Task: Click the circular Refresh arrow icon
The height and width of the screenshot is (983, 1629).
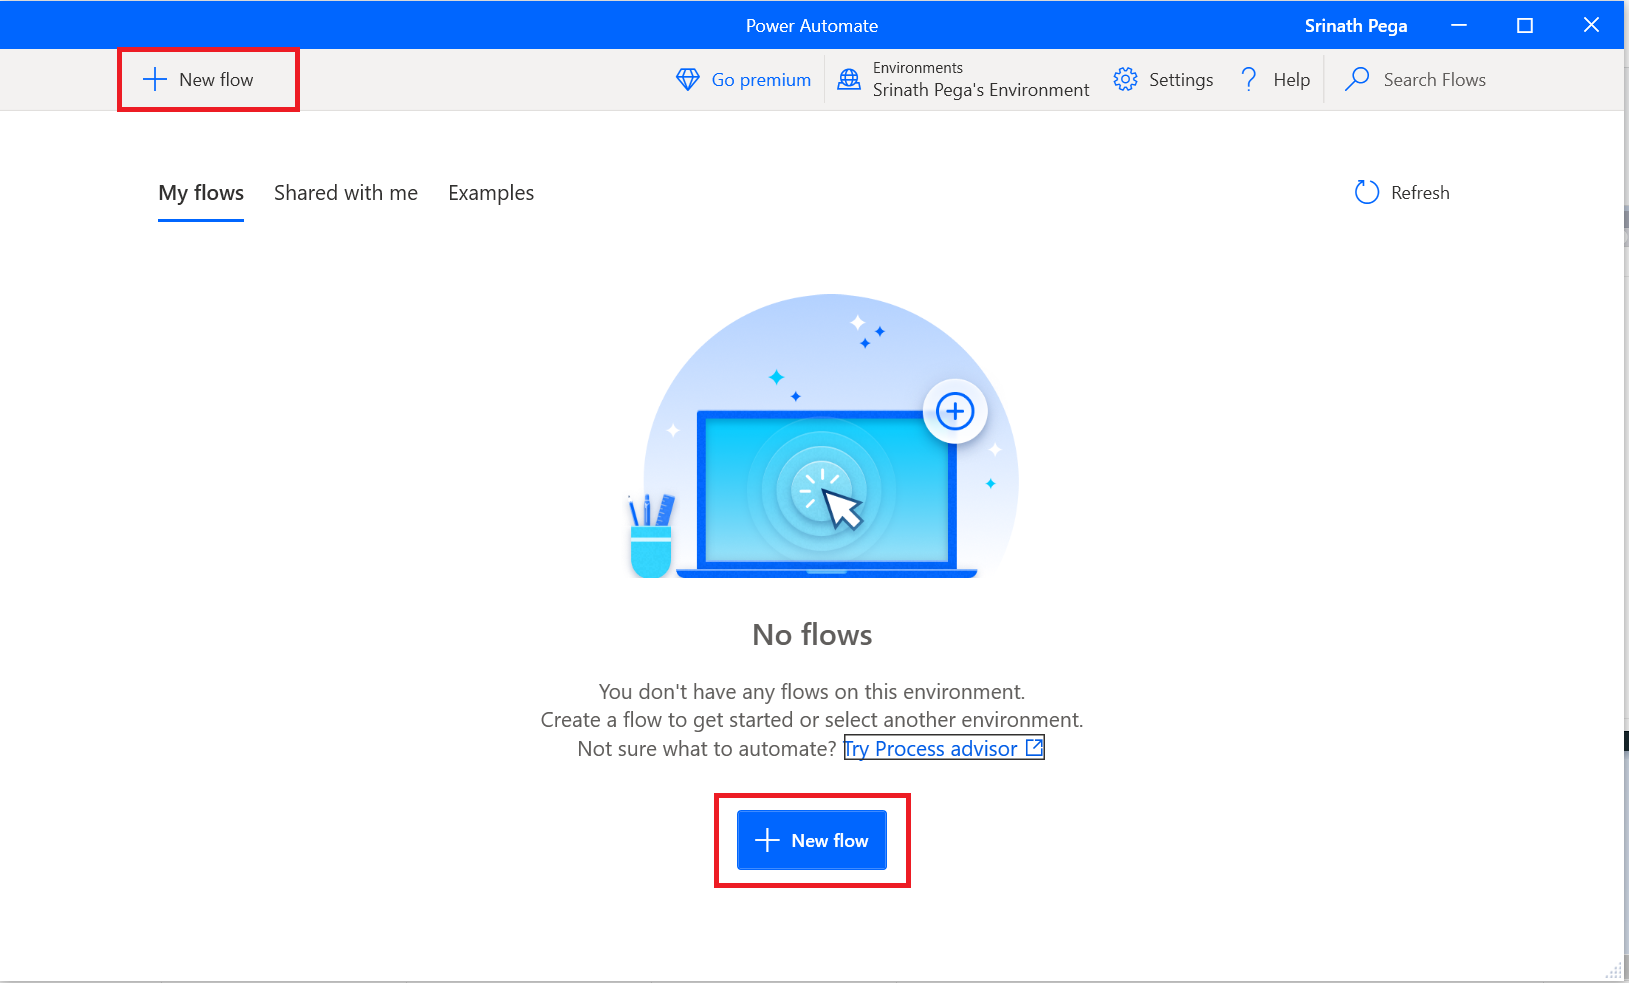Action: 1366,193
